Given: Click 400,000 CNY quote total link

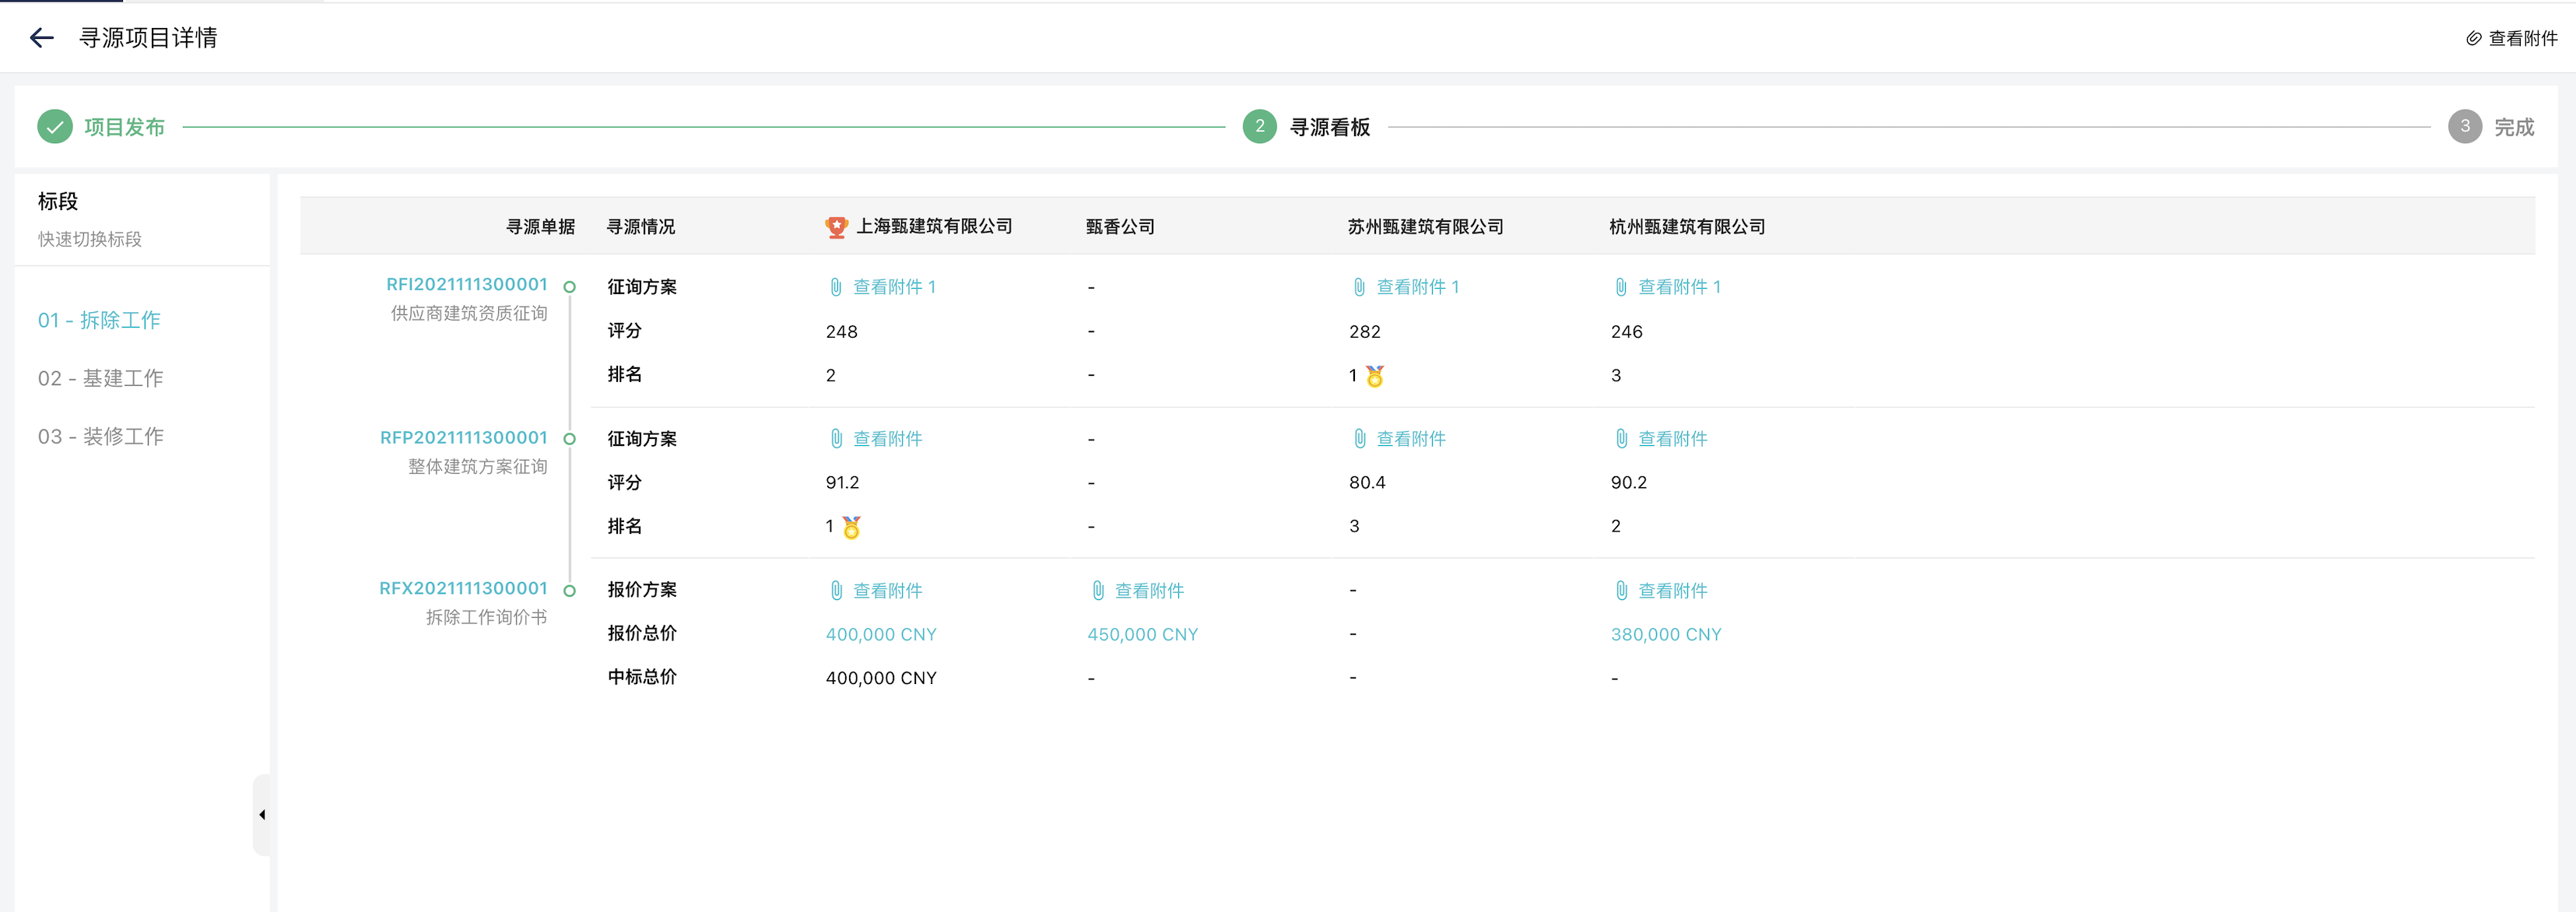Looking at the screenshot, I should pyautogui.click(x=881, y=635).
